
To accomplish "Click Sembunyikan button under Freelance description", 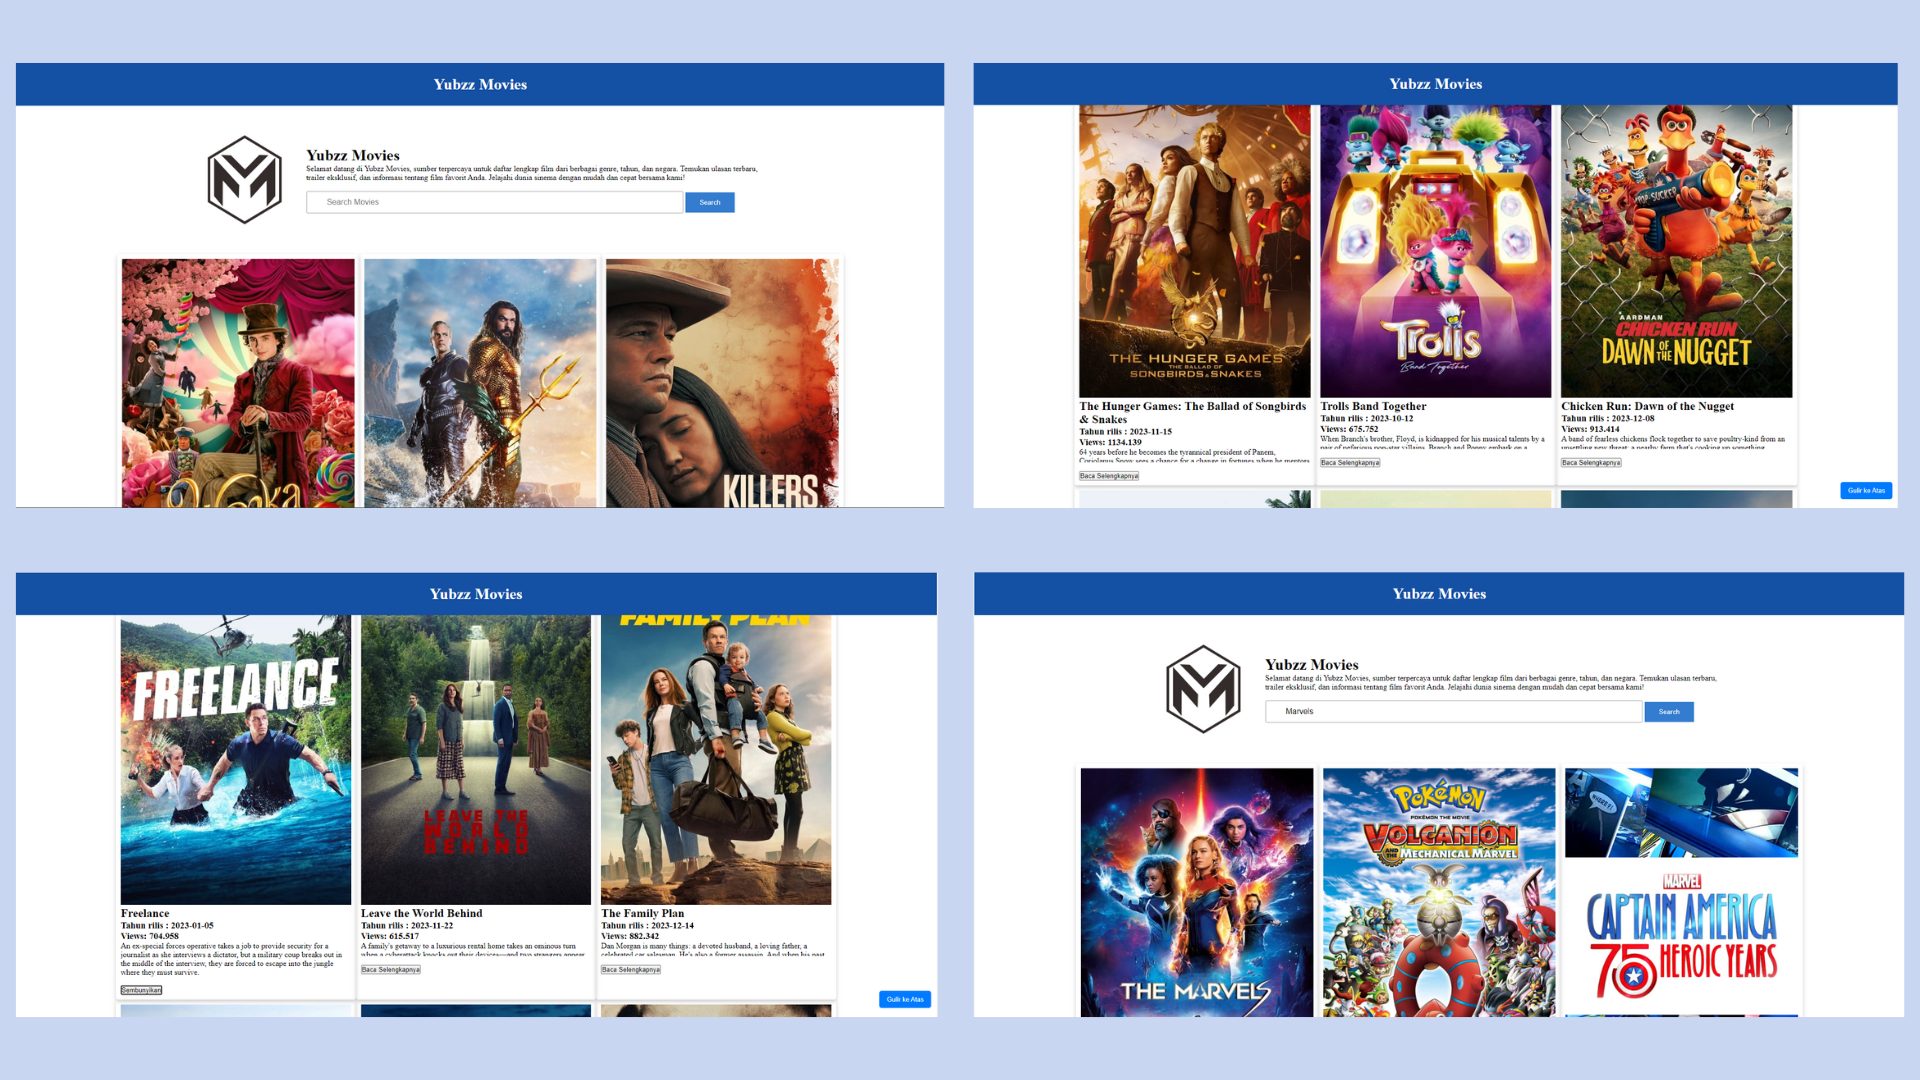I will (x=141, y=990).
